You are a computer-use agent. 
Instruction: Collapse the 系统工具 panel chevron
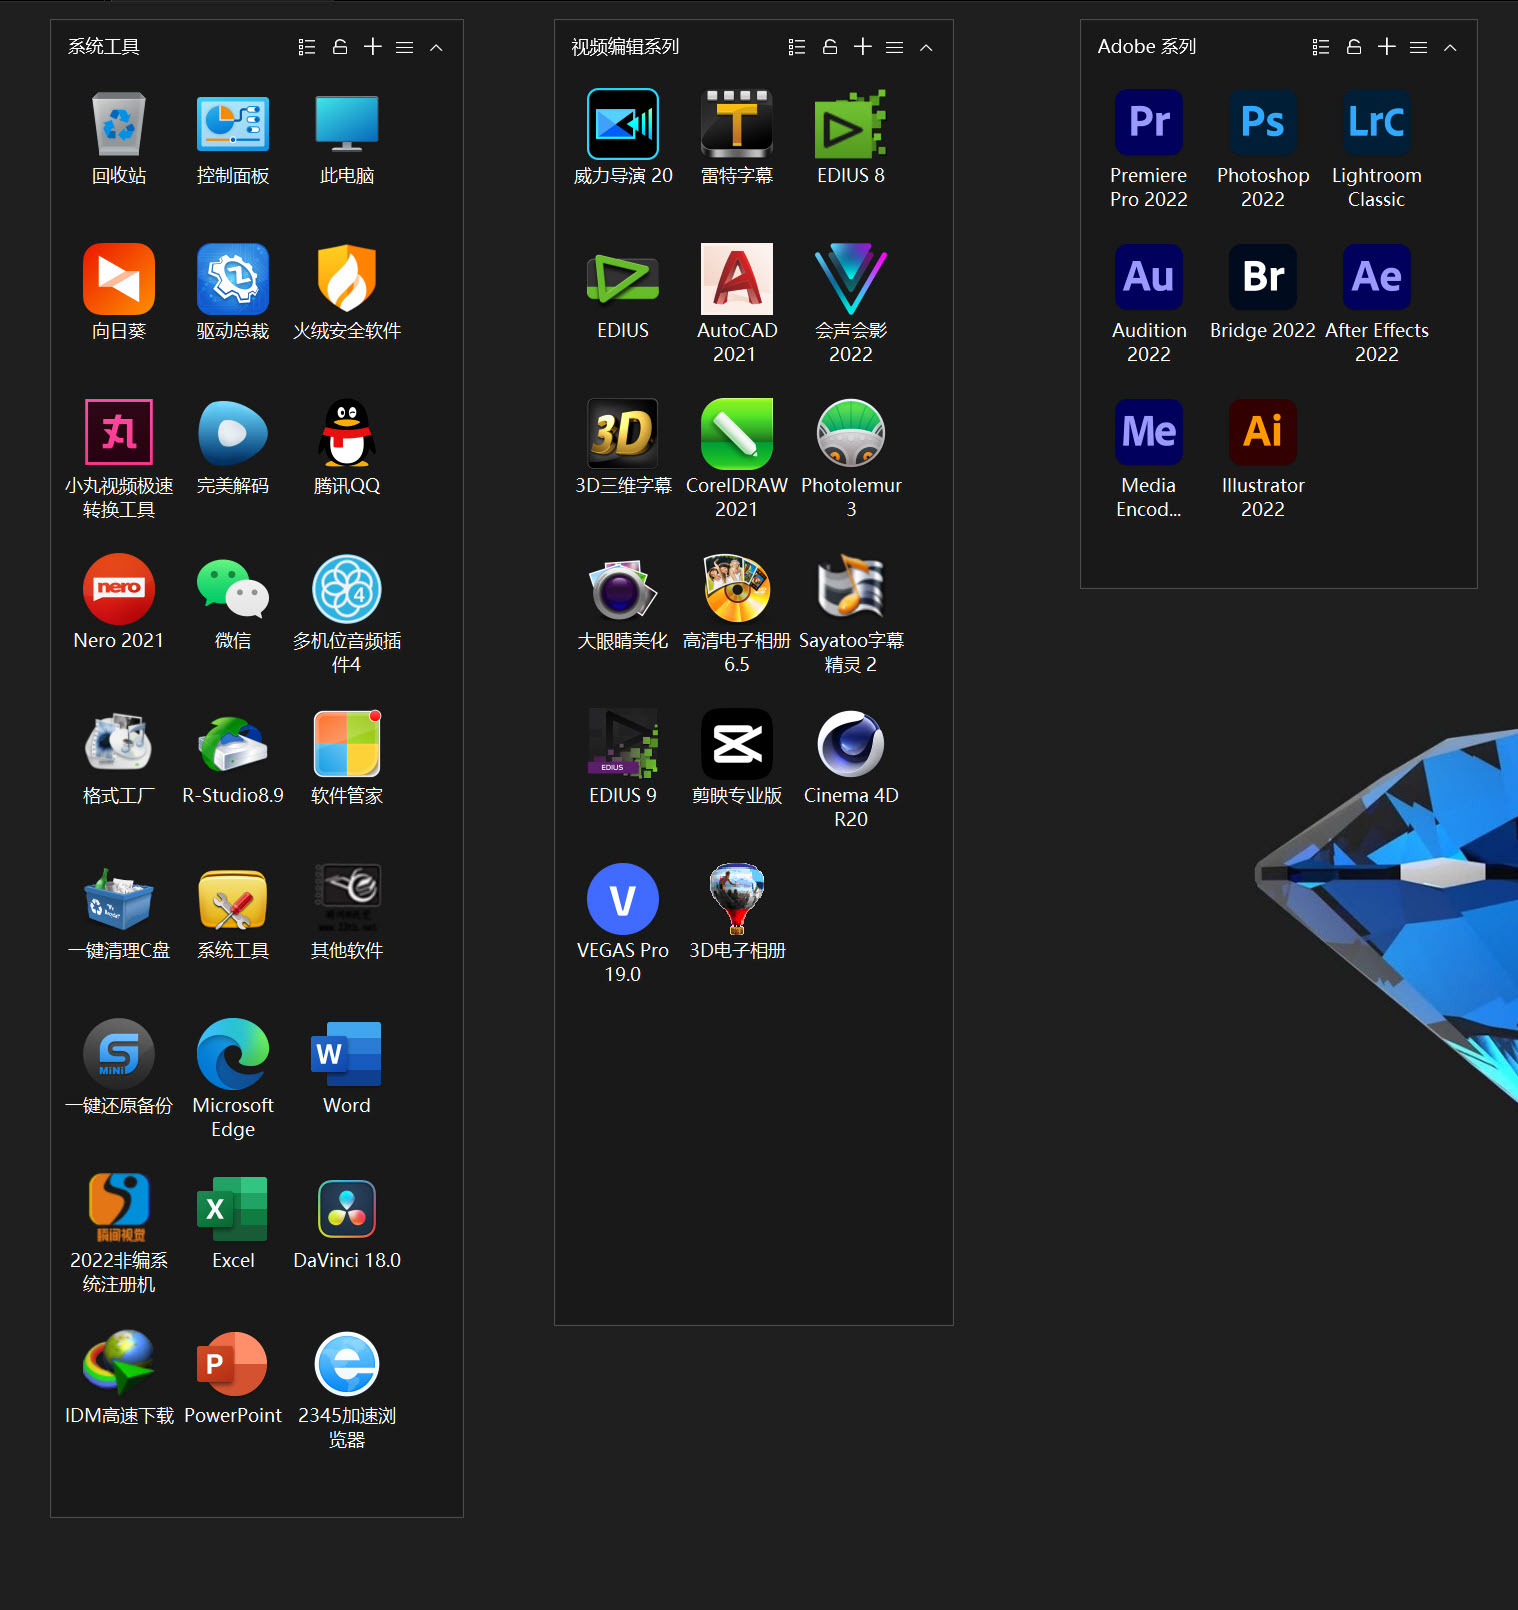click(x=436, y=47)
